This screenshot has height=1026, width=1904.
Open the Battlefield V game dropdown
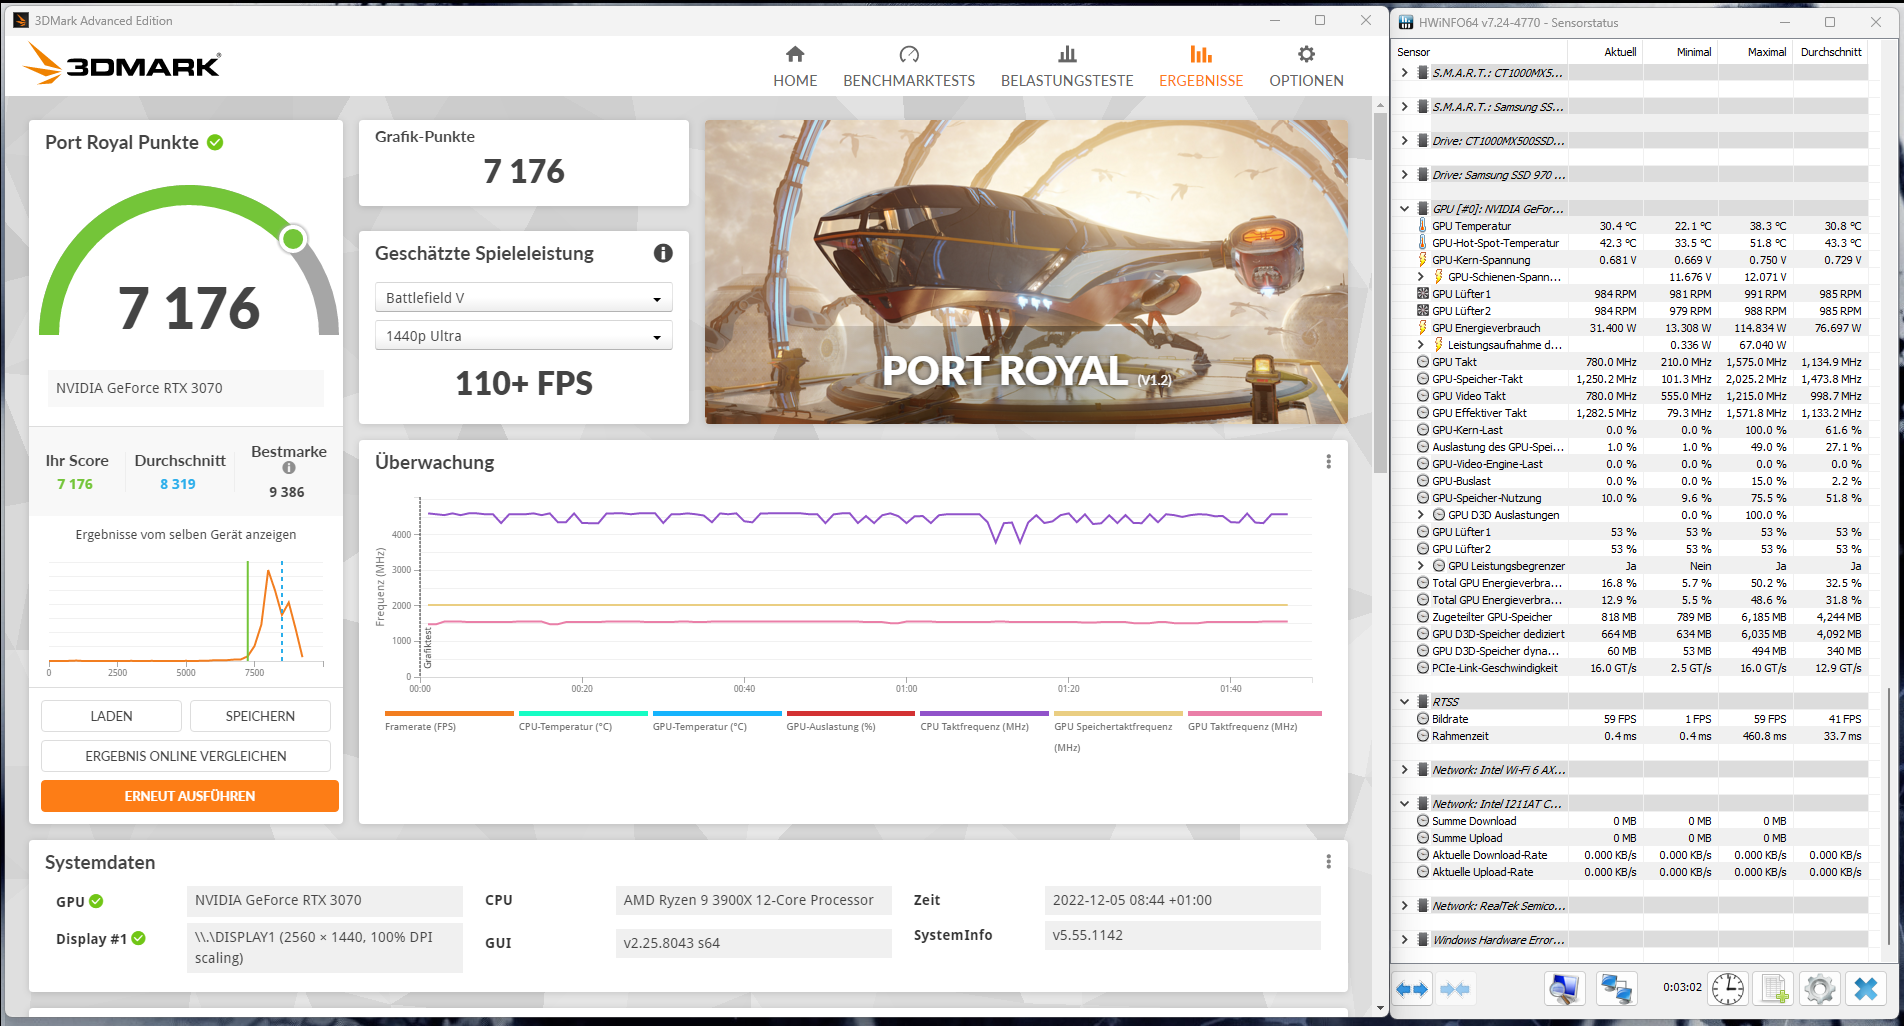click(523, 298)
